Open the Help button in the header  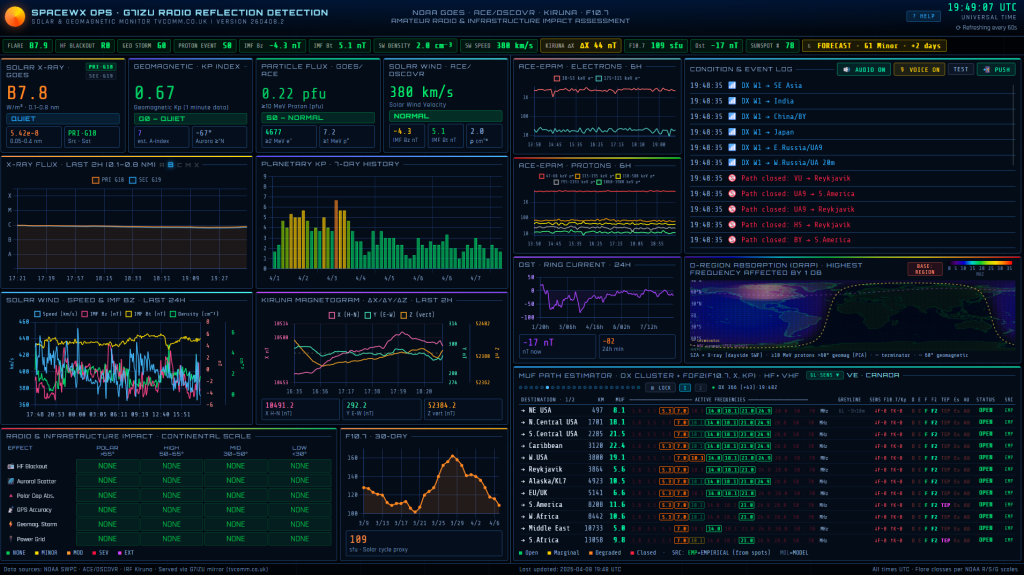click(x=923, y=16)
